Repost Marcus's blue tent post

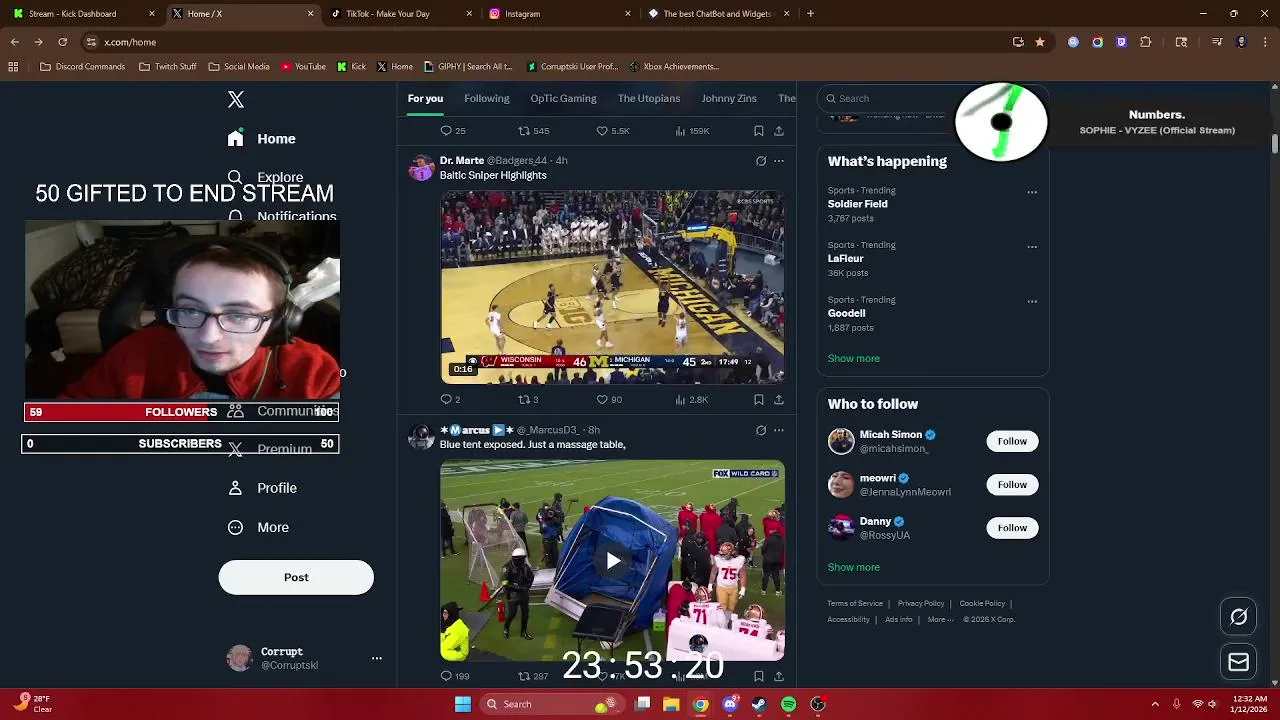tap(523, 676)
